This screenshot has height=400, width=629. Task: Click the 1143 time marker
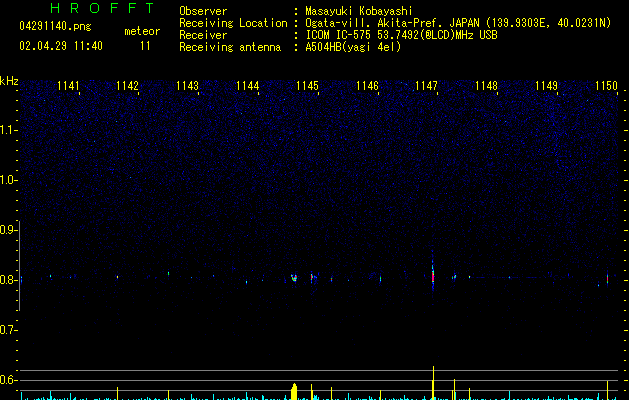click(187, 86)
